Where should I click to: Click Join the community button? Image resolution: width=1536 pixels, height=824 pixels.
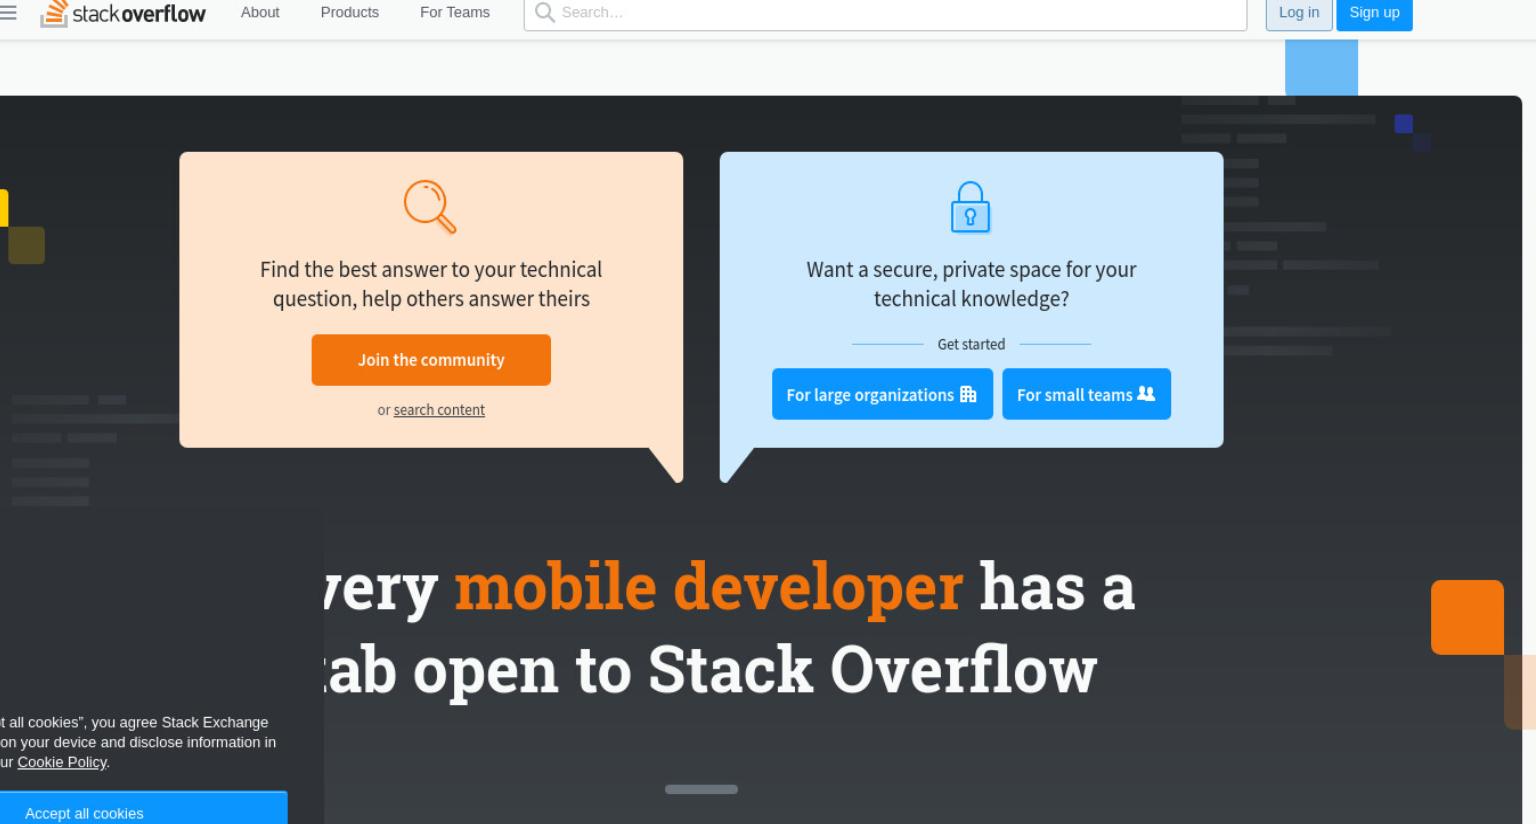[431, 360]
